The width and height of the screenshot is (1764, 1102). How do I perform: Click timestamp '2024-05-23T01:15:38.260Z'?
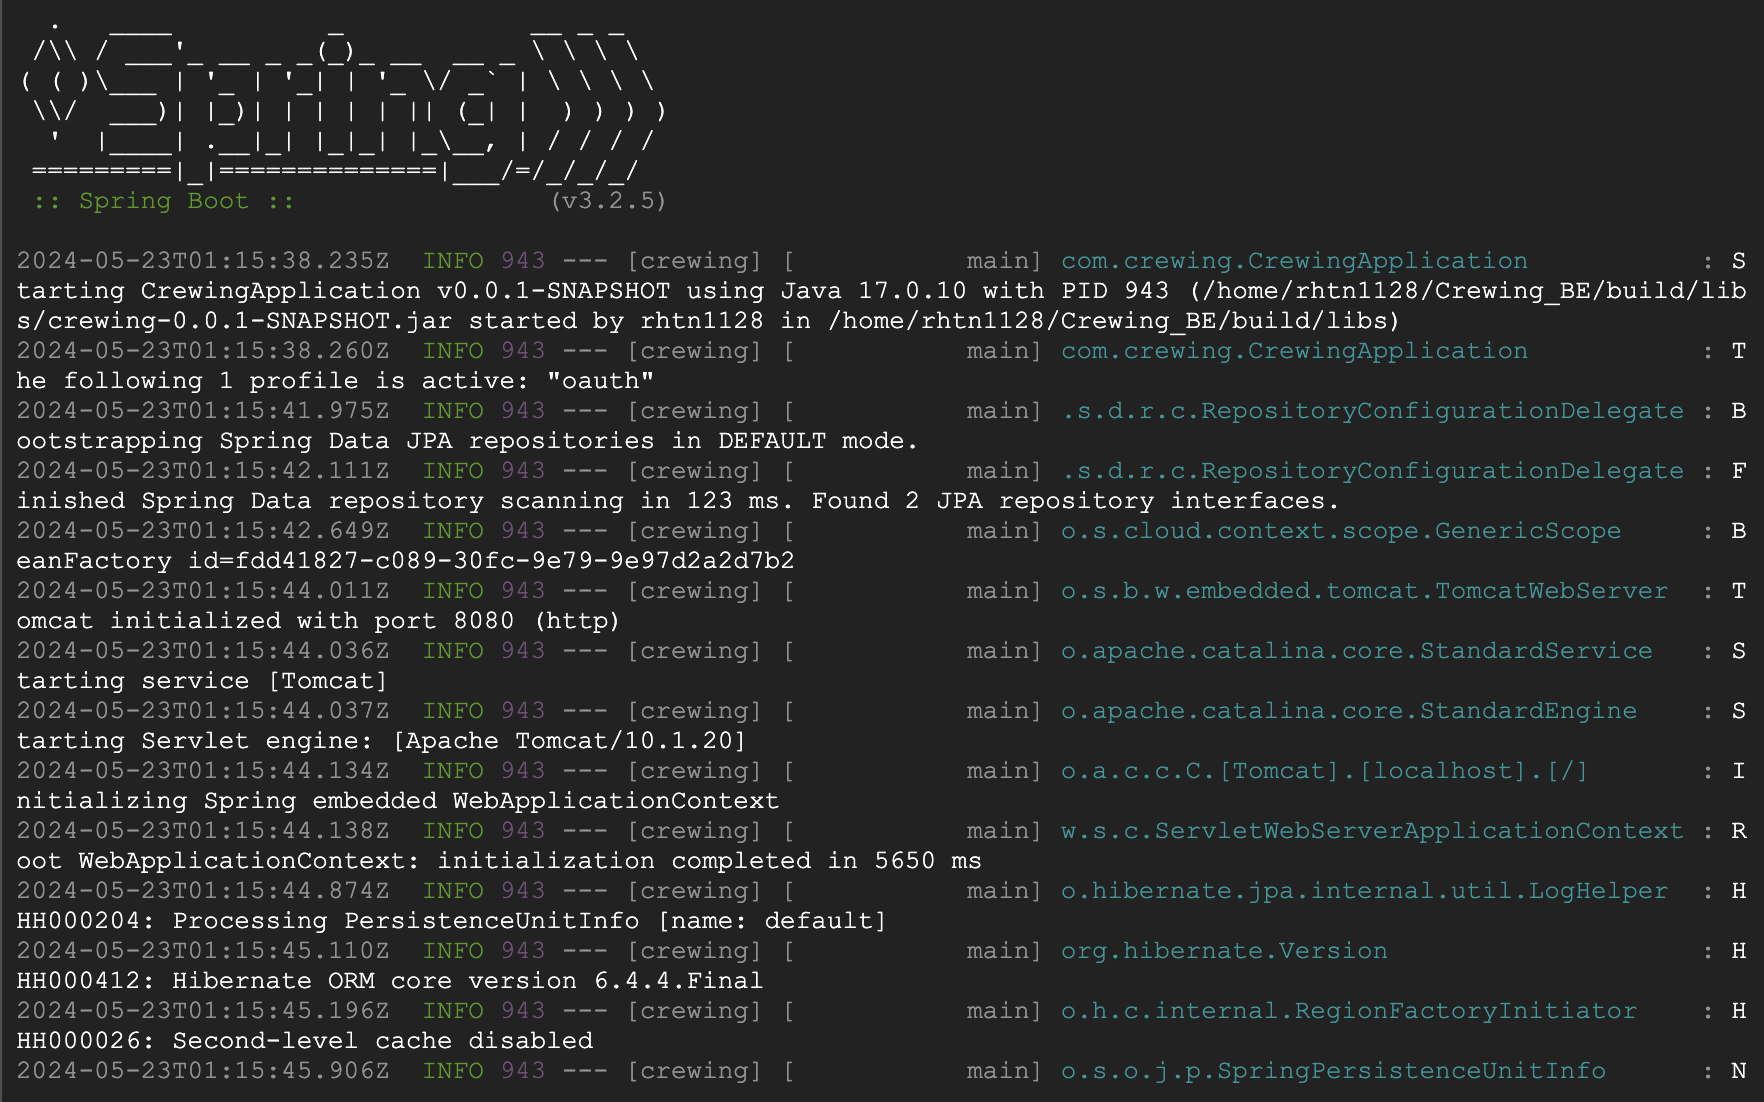203,351
